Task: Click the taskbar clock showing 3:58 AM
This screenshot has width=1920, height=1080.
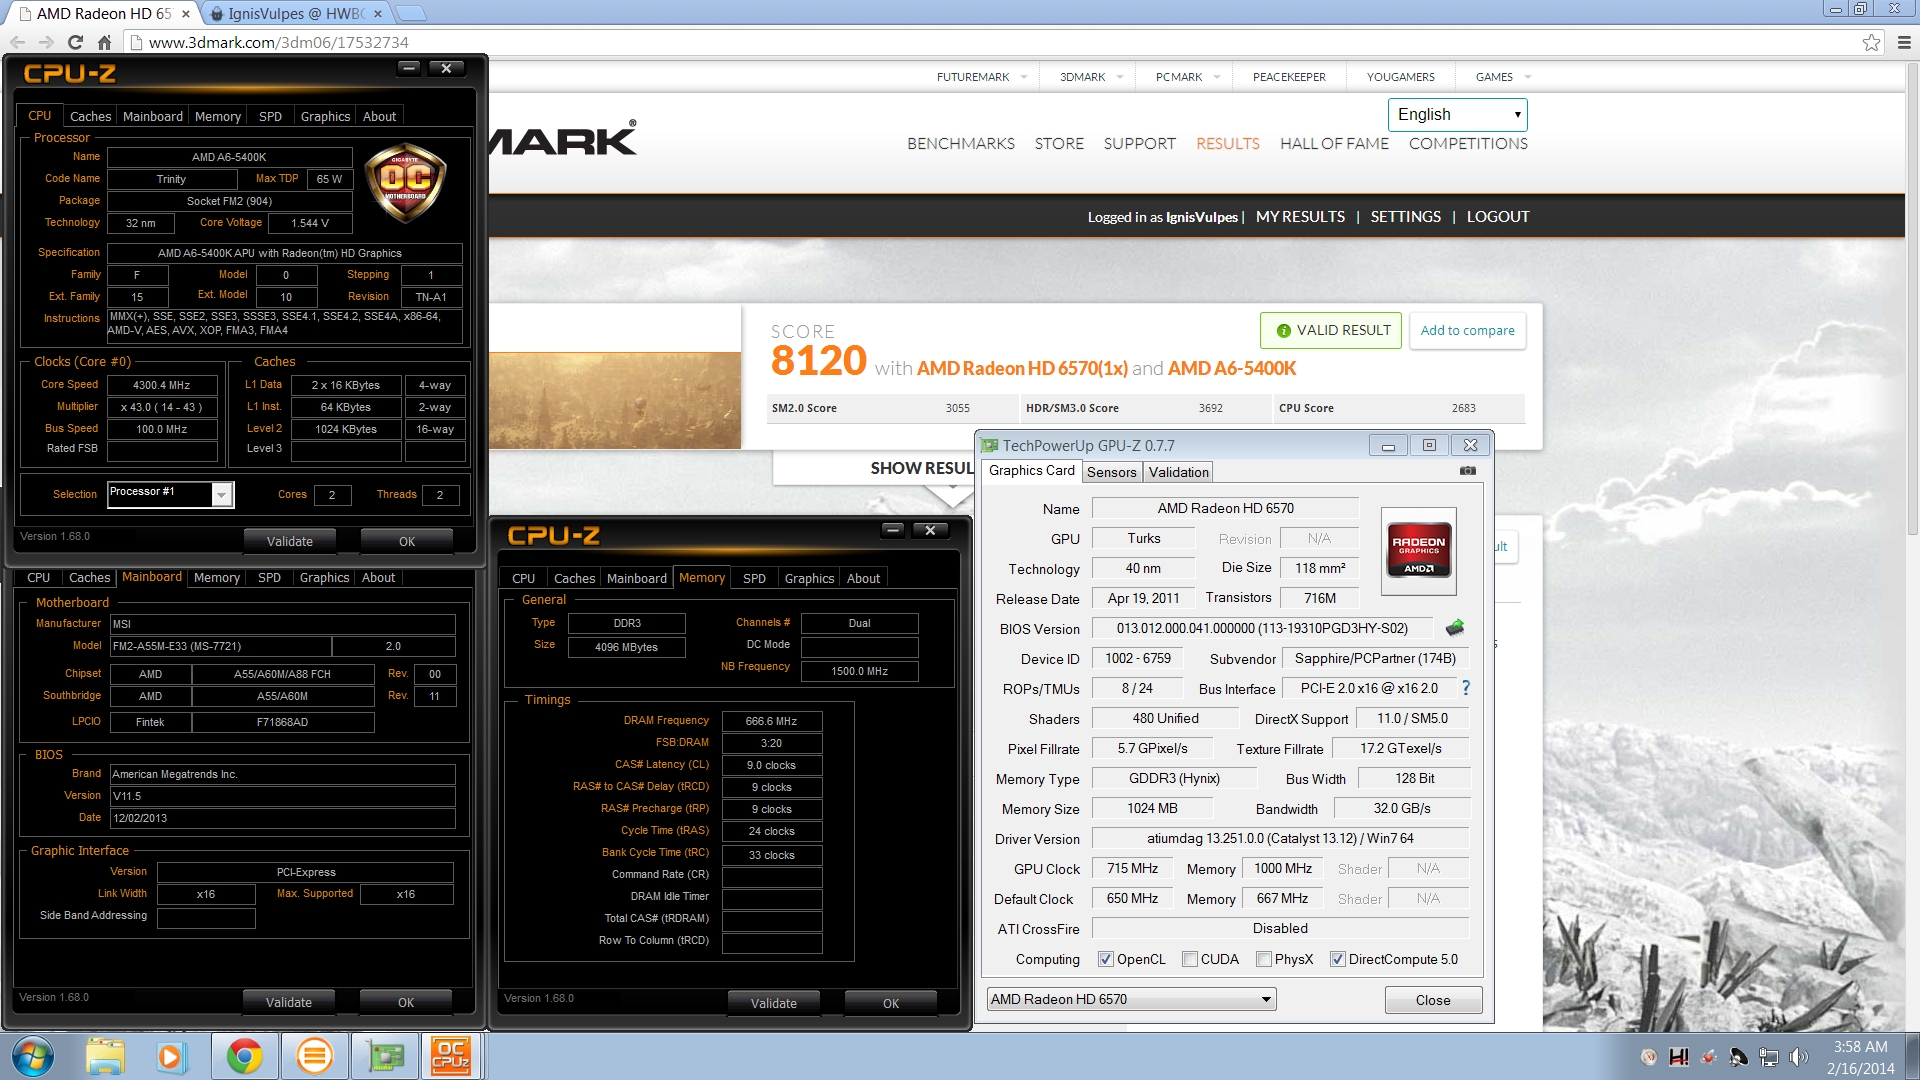Action: click(x=1860, y=1057)
